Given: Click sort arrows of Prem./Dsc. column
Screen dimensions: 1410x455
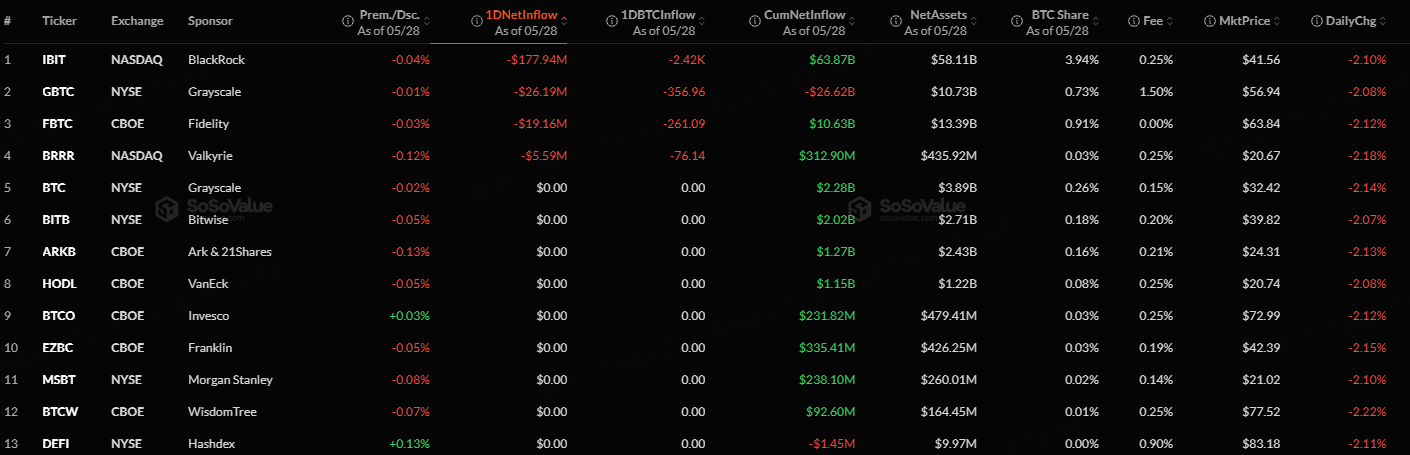Looking at the screenshot, I should point(427,20).
